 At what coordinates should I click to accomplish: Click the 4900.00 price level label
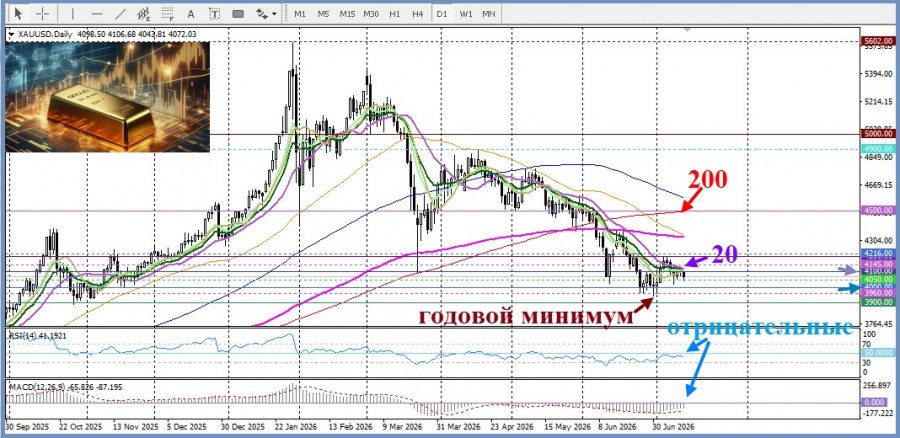pyautogui.click(x=878, y=149)
